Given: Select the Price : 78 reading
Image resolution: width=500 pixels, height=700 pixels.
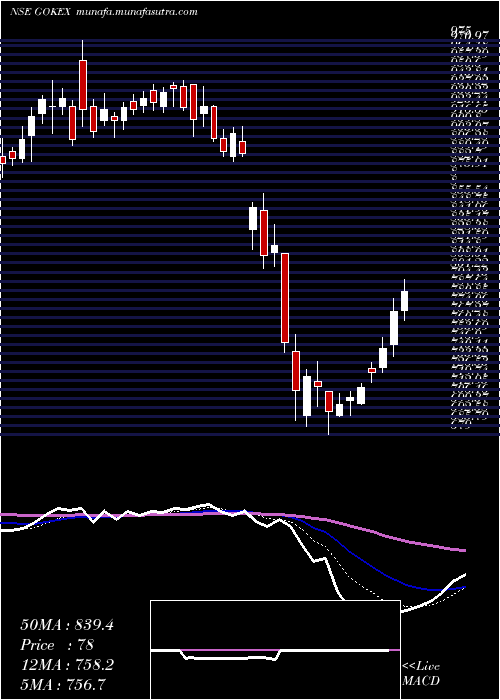Looking at the screenshot, I should pyautogui.click(x=57, y=645).
